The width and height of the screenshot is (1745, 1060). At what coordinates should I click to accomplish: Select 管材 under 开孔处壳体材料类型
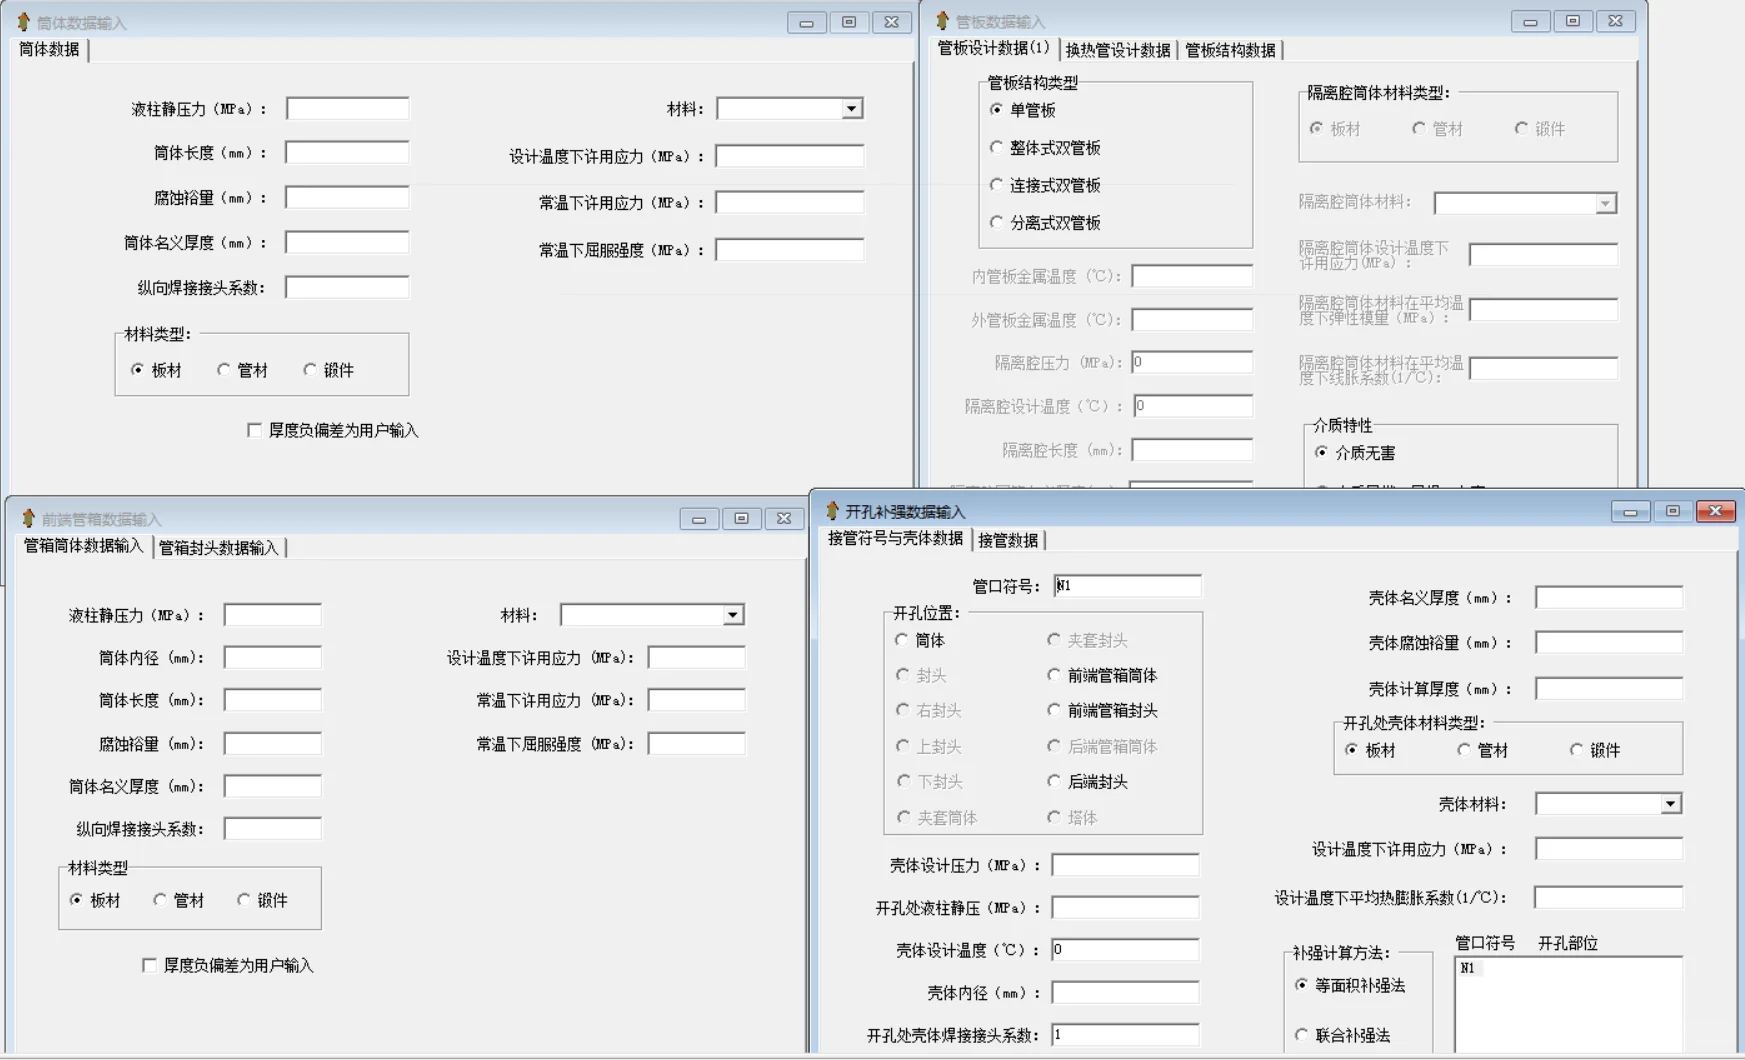[1466, 750]
